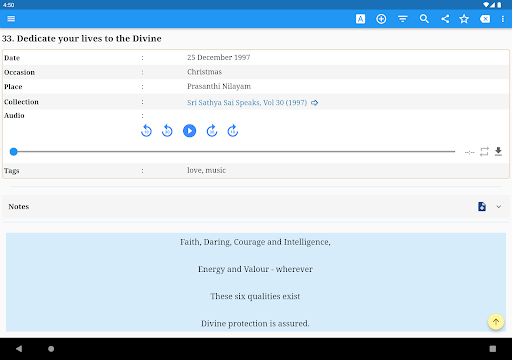This screenshot has width=512, height=360.
Task: Open the hamburger navigation menu
Action: point(11,19)
